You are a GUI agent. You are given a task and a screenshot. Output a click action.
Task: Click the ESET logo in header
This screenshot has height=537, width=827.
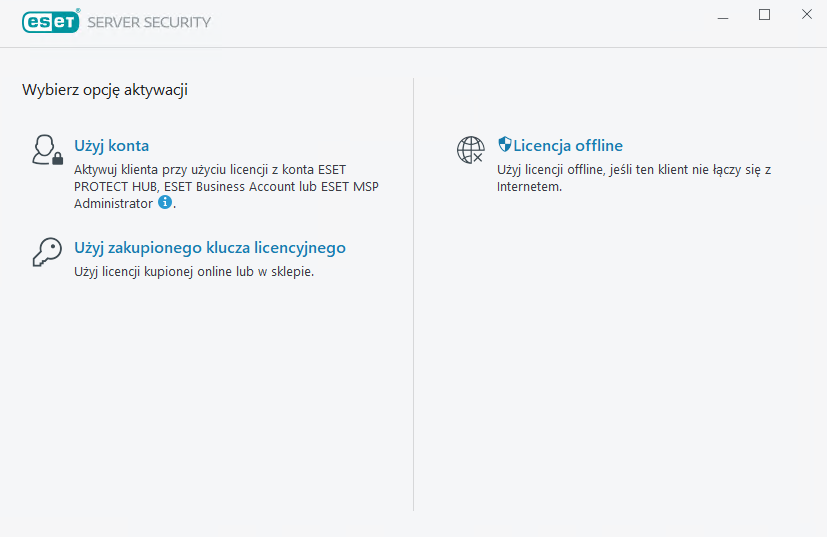pos(51,22)
